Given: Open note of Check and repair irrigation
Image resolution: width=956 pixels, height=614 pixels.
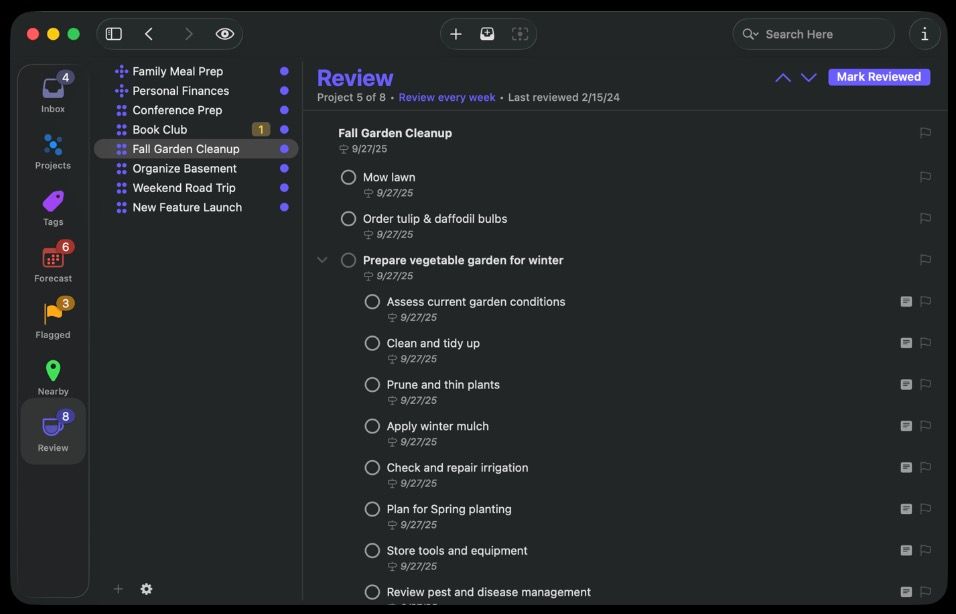Looking at the screenshot, I should (906, 468).
